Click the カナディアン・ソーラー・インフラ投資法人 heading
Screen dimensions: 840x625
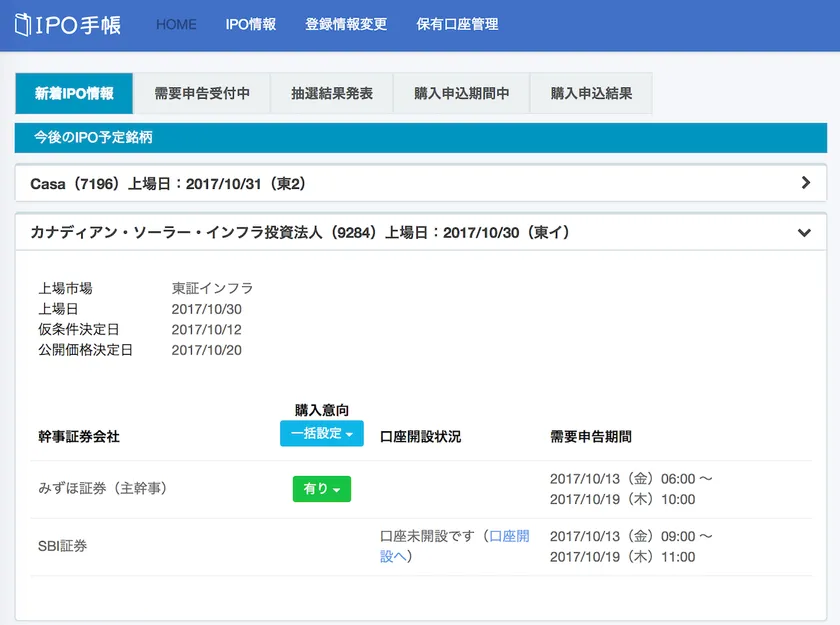(x=300, y=232)
